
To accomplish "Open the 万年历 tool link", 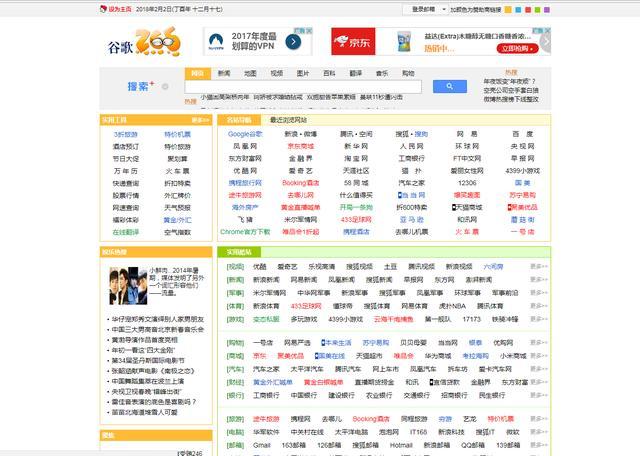I will (x=126, y=171).
